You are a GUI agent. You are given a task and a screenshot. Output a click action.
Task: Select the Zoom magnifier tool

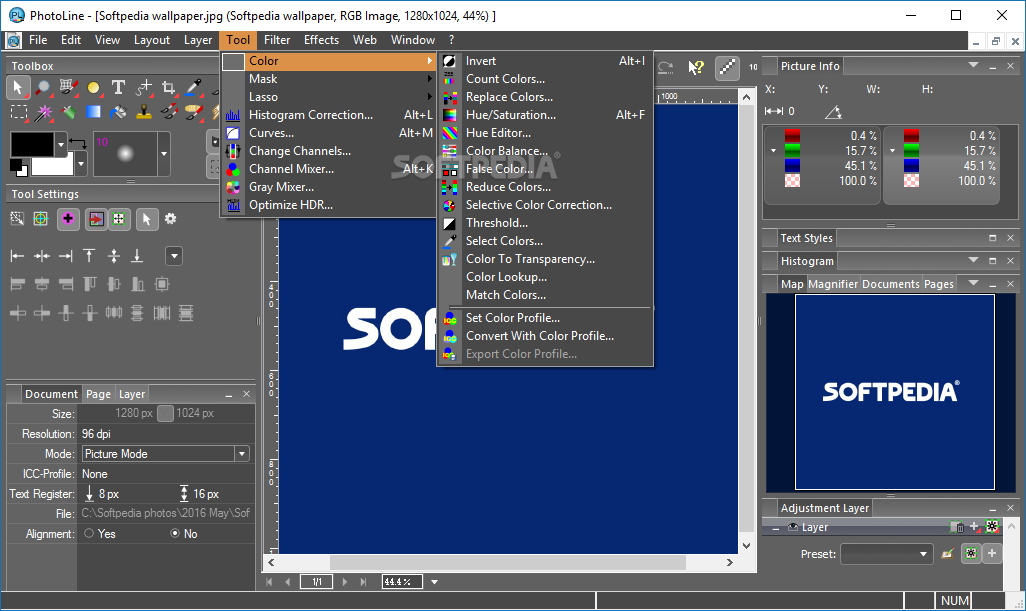pos(43,88)
